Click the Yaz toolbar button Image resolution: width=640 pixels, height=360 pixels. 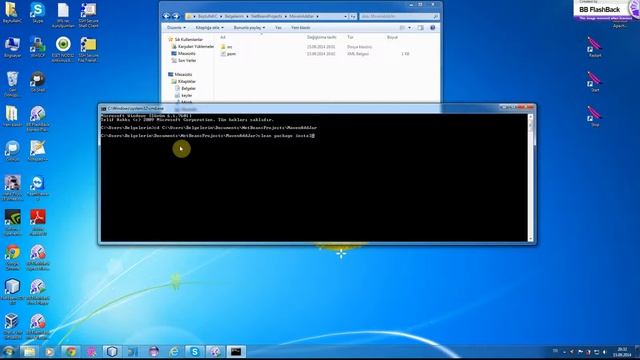(x=278, y=28)
